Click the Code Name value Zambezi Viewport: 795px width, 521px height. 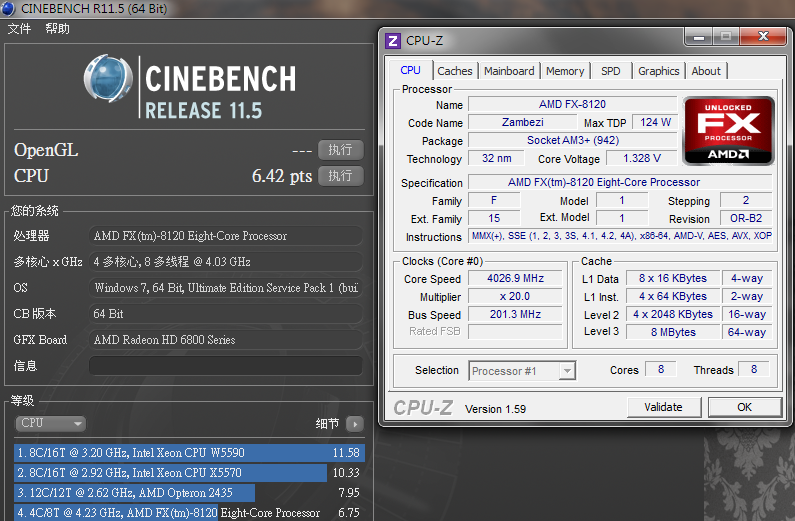[x=522, y=122]
